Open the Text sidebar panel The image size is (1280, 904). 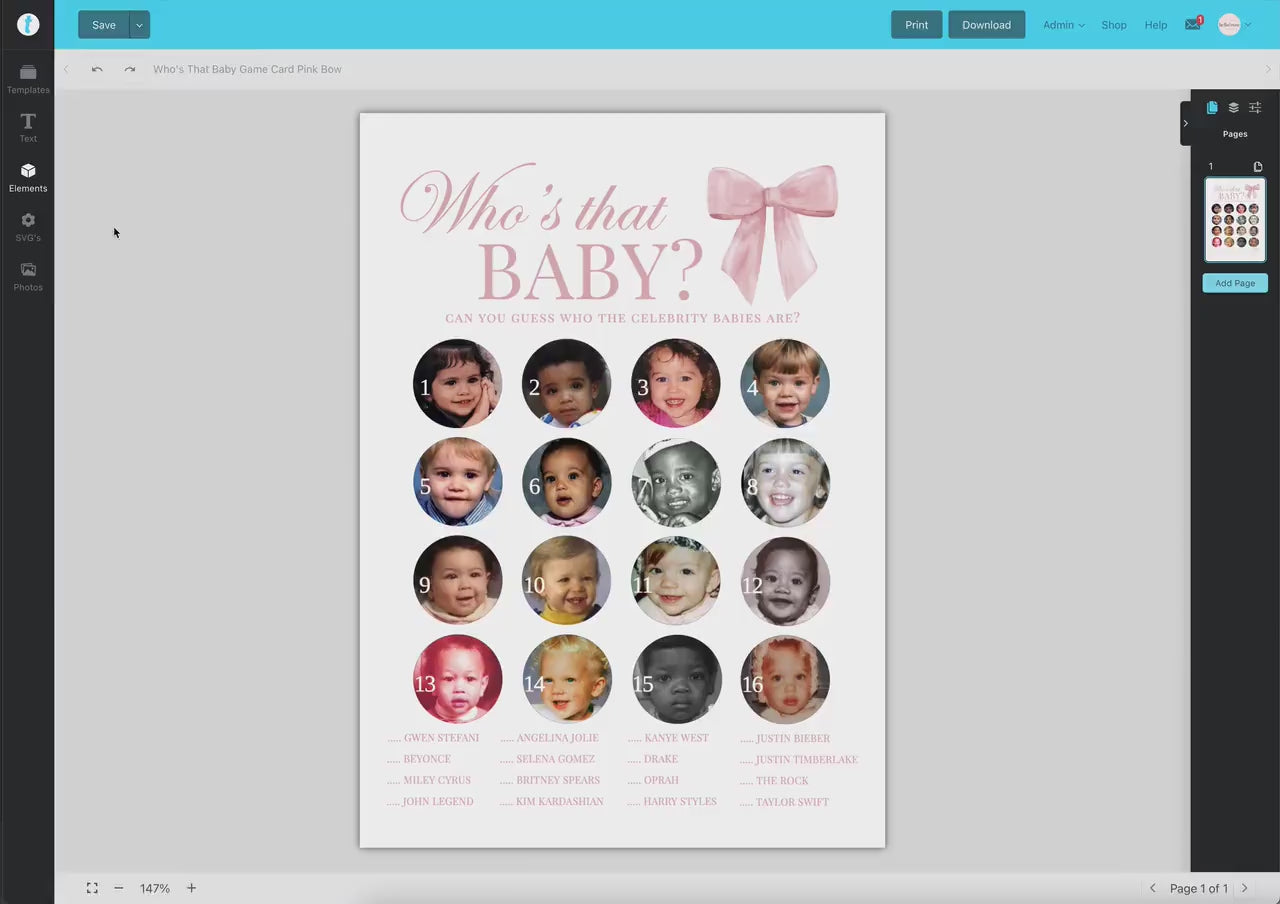pos(28,128)
